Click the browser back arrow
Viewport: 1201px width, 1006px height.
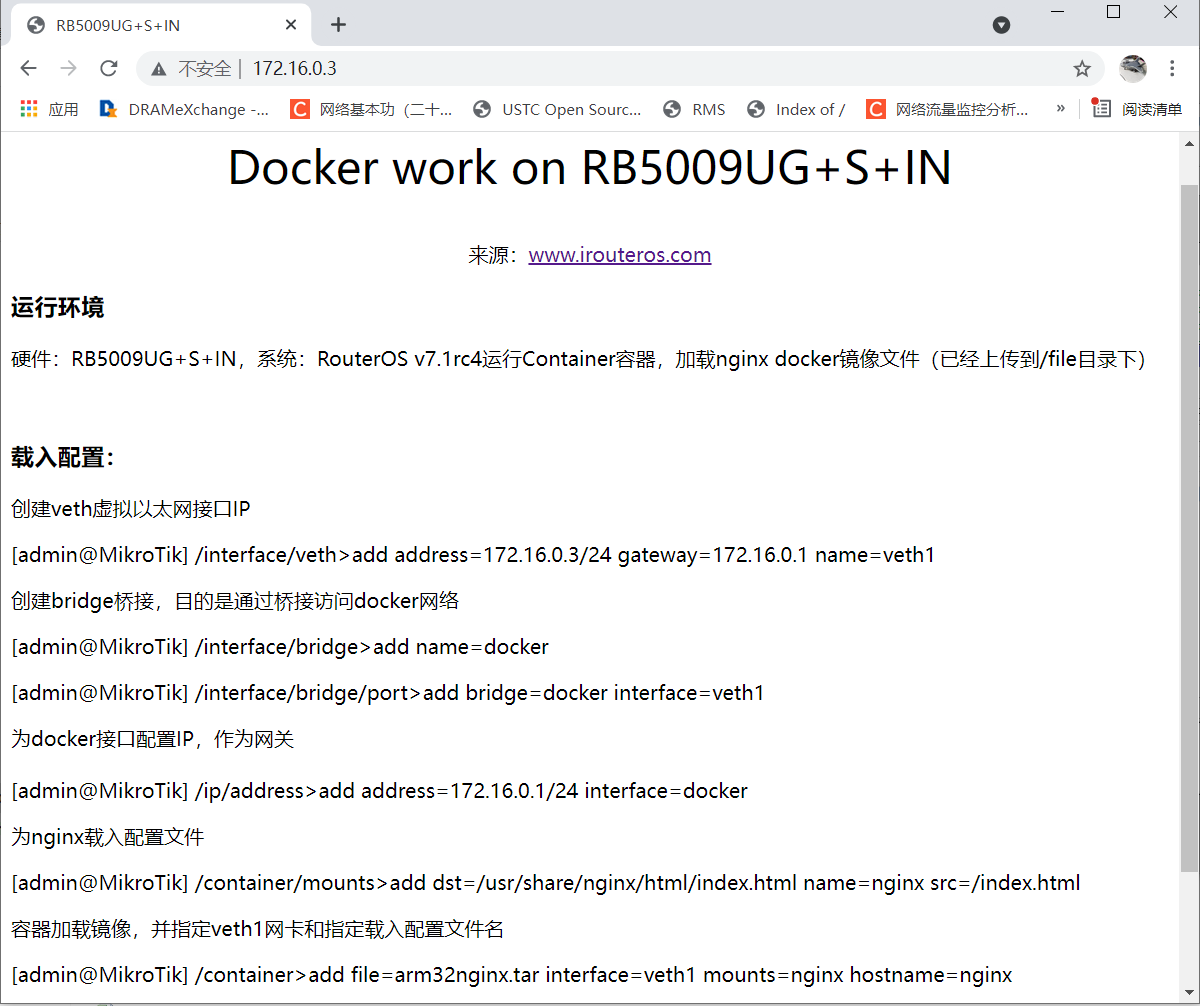28,68
